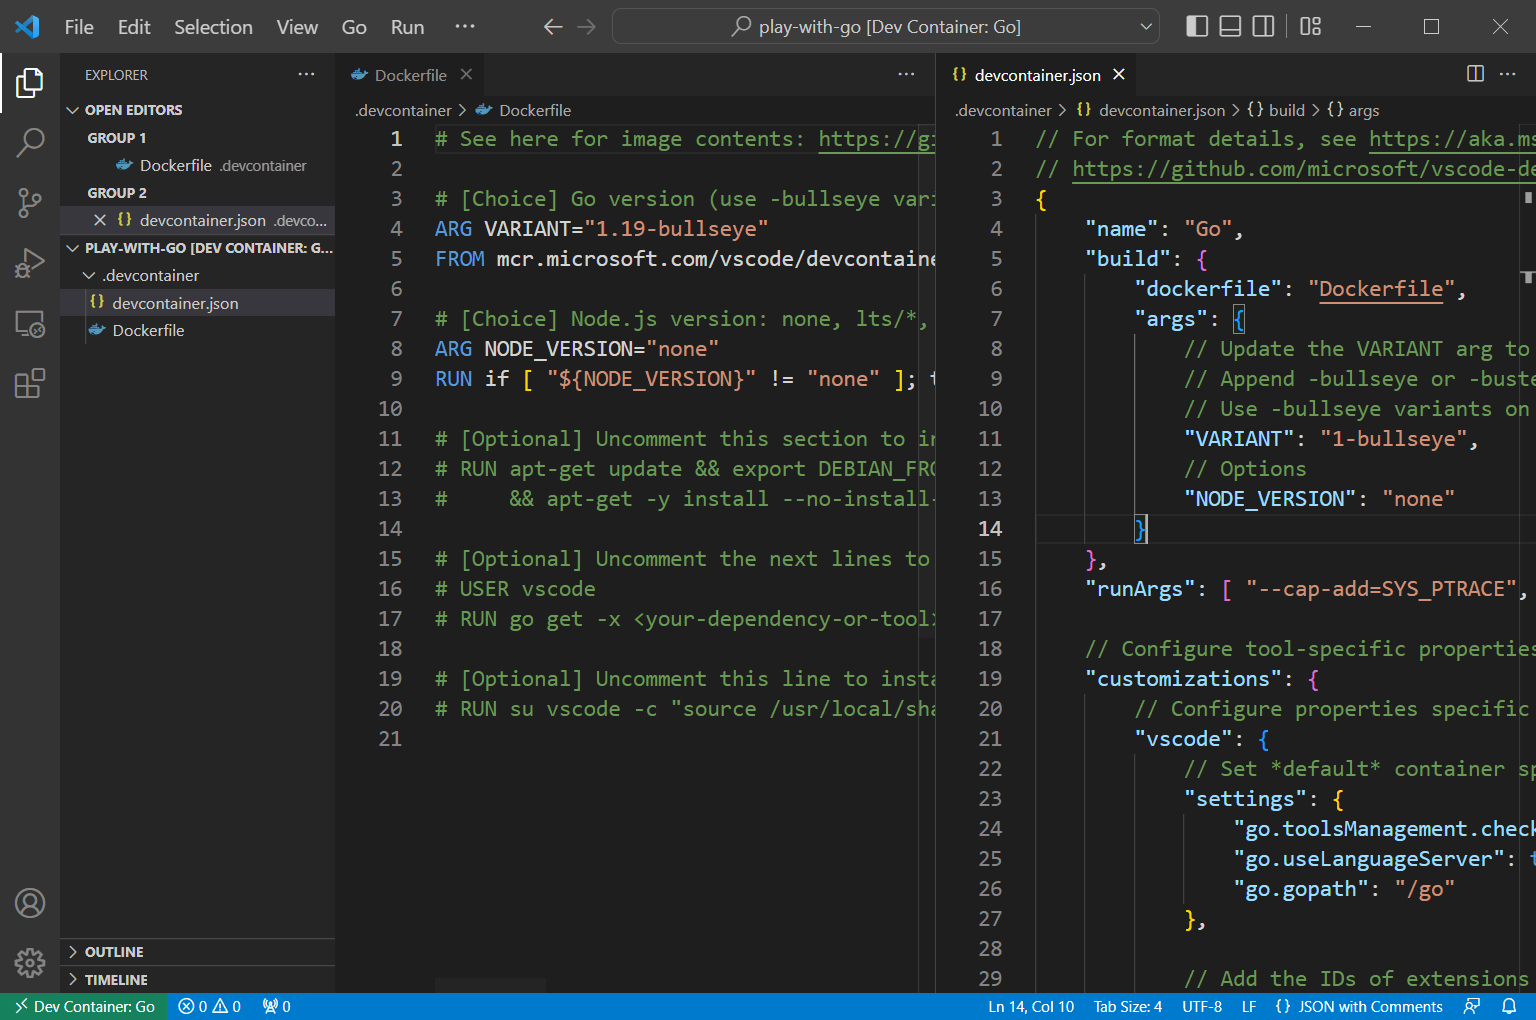
Task: Click the play-with-go command center search box
Action: click(886, 27)
